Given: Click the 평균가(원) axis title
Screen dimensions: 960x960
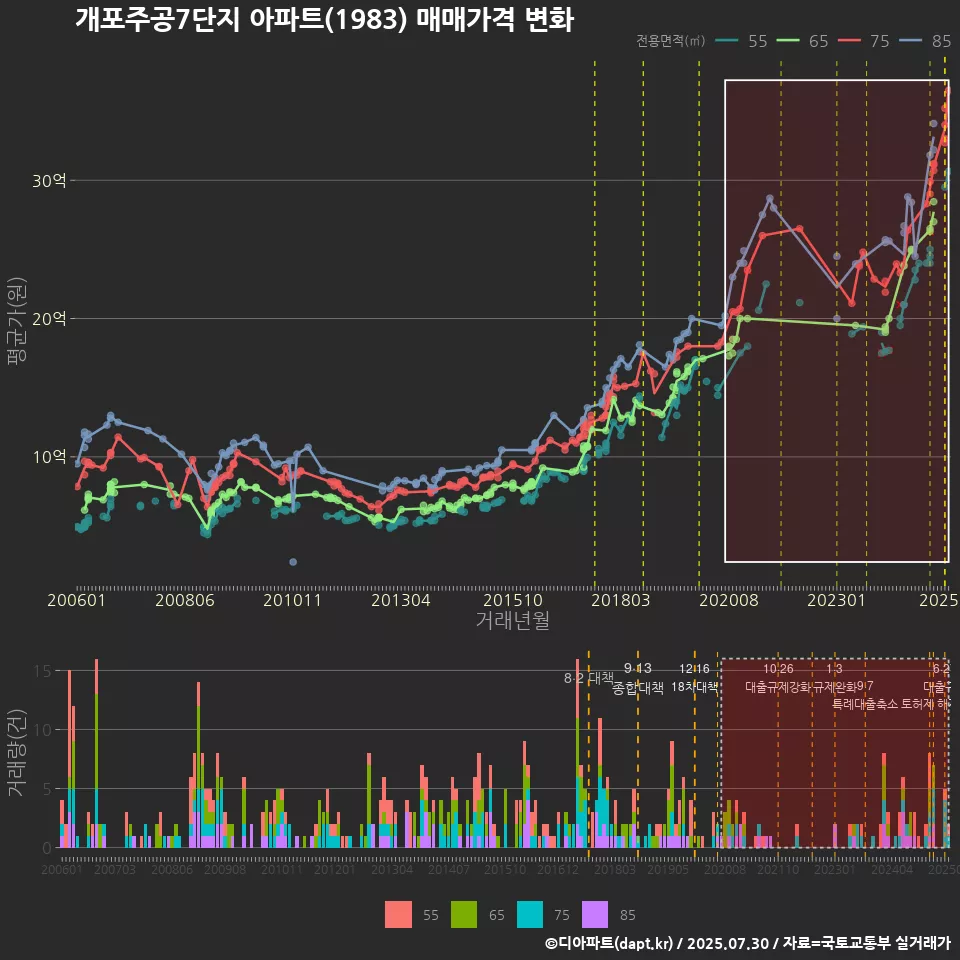Looking at the screenshot, I should [x=17, y=321].
